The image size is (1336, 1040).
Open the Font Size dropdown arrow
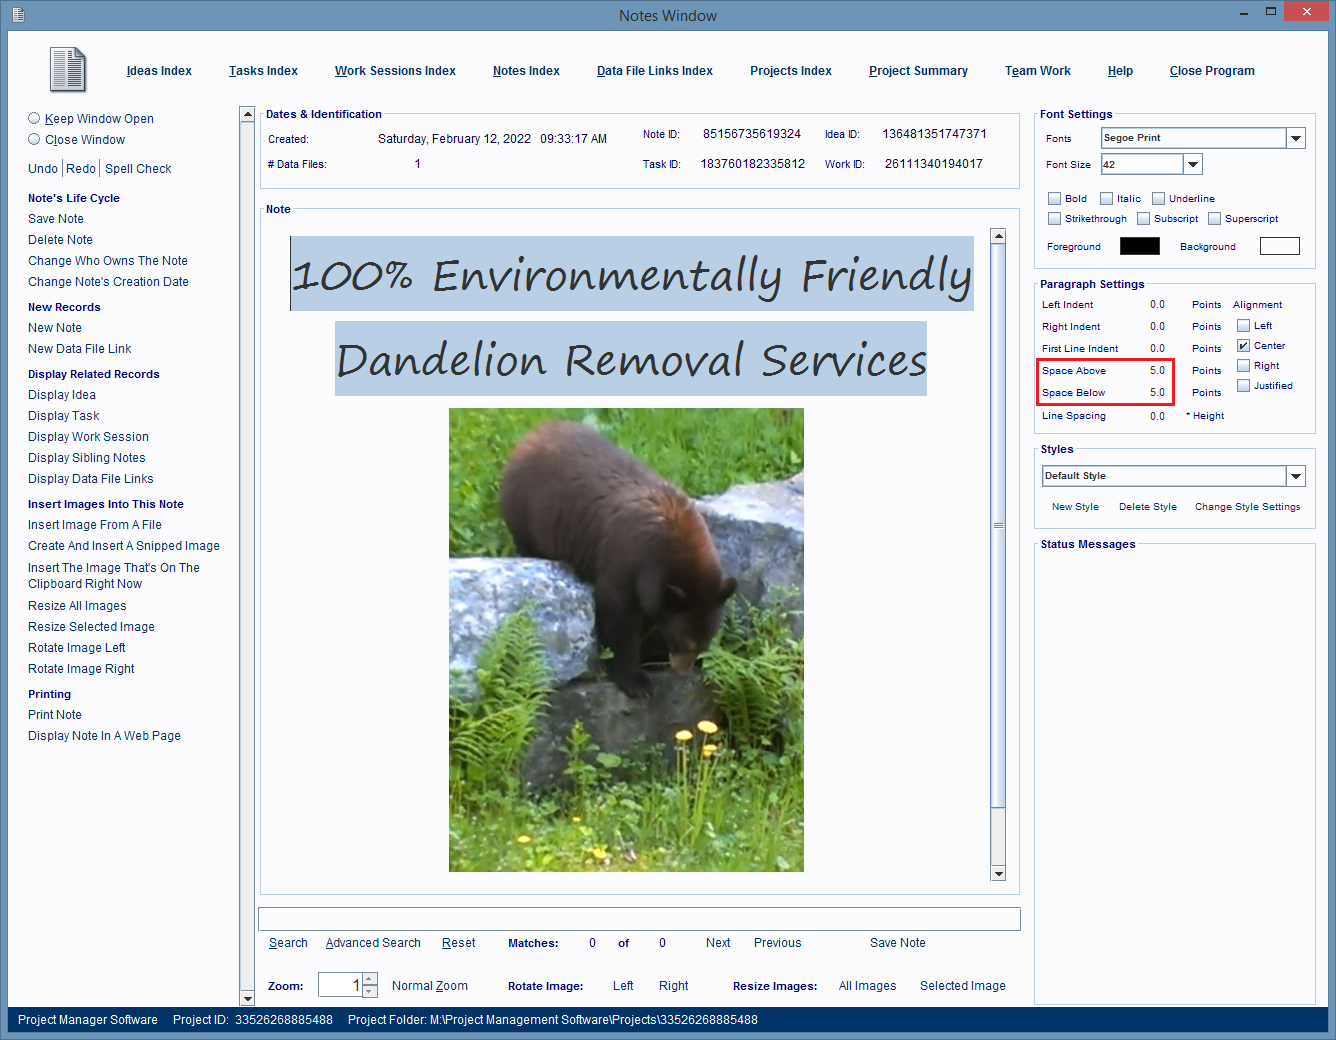click(1193, 164)
